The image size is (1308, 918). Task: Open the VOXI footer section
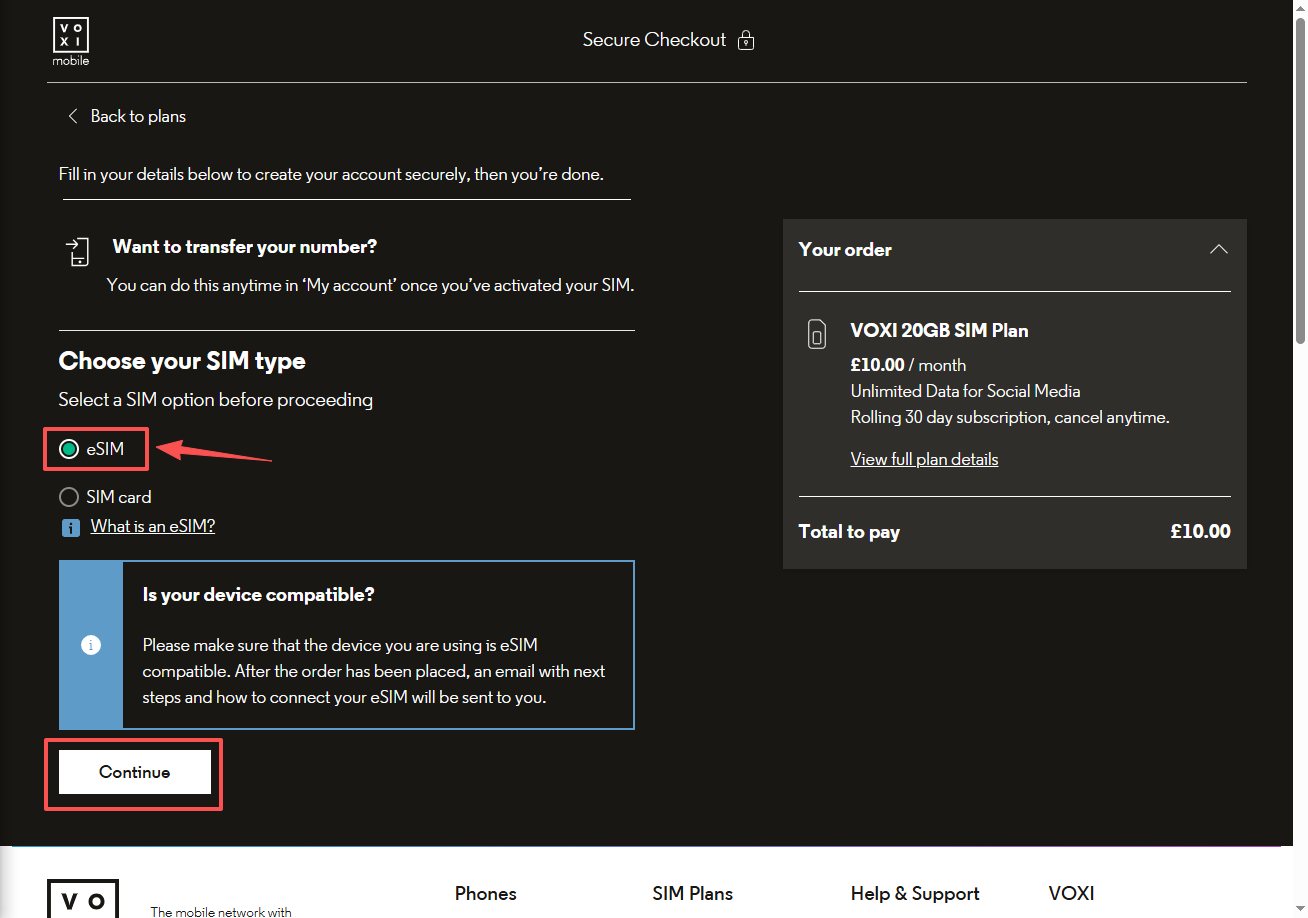pos(1071,894)
